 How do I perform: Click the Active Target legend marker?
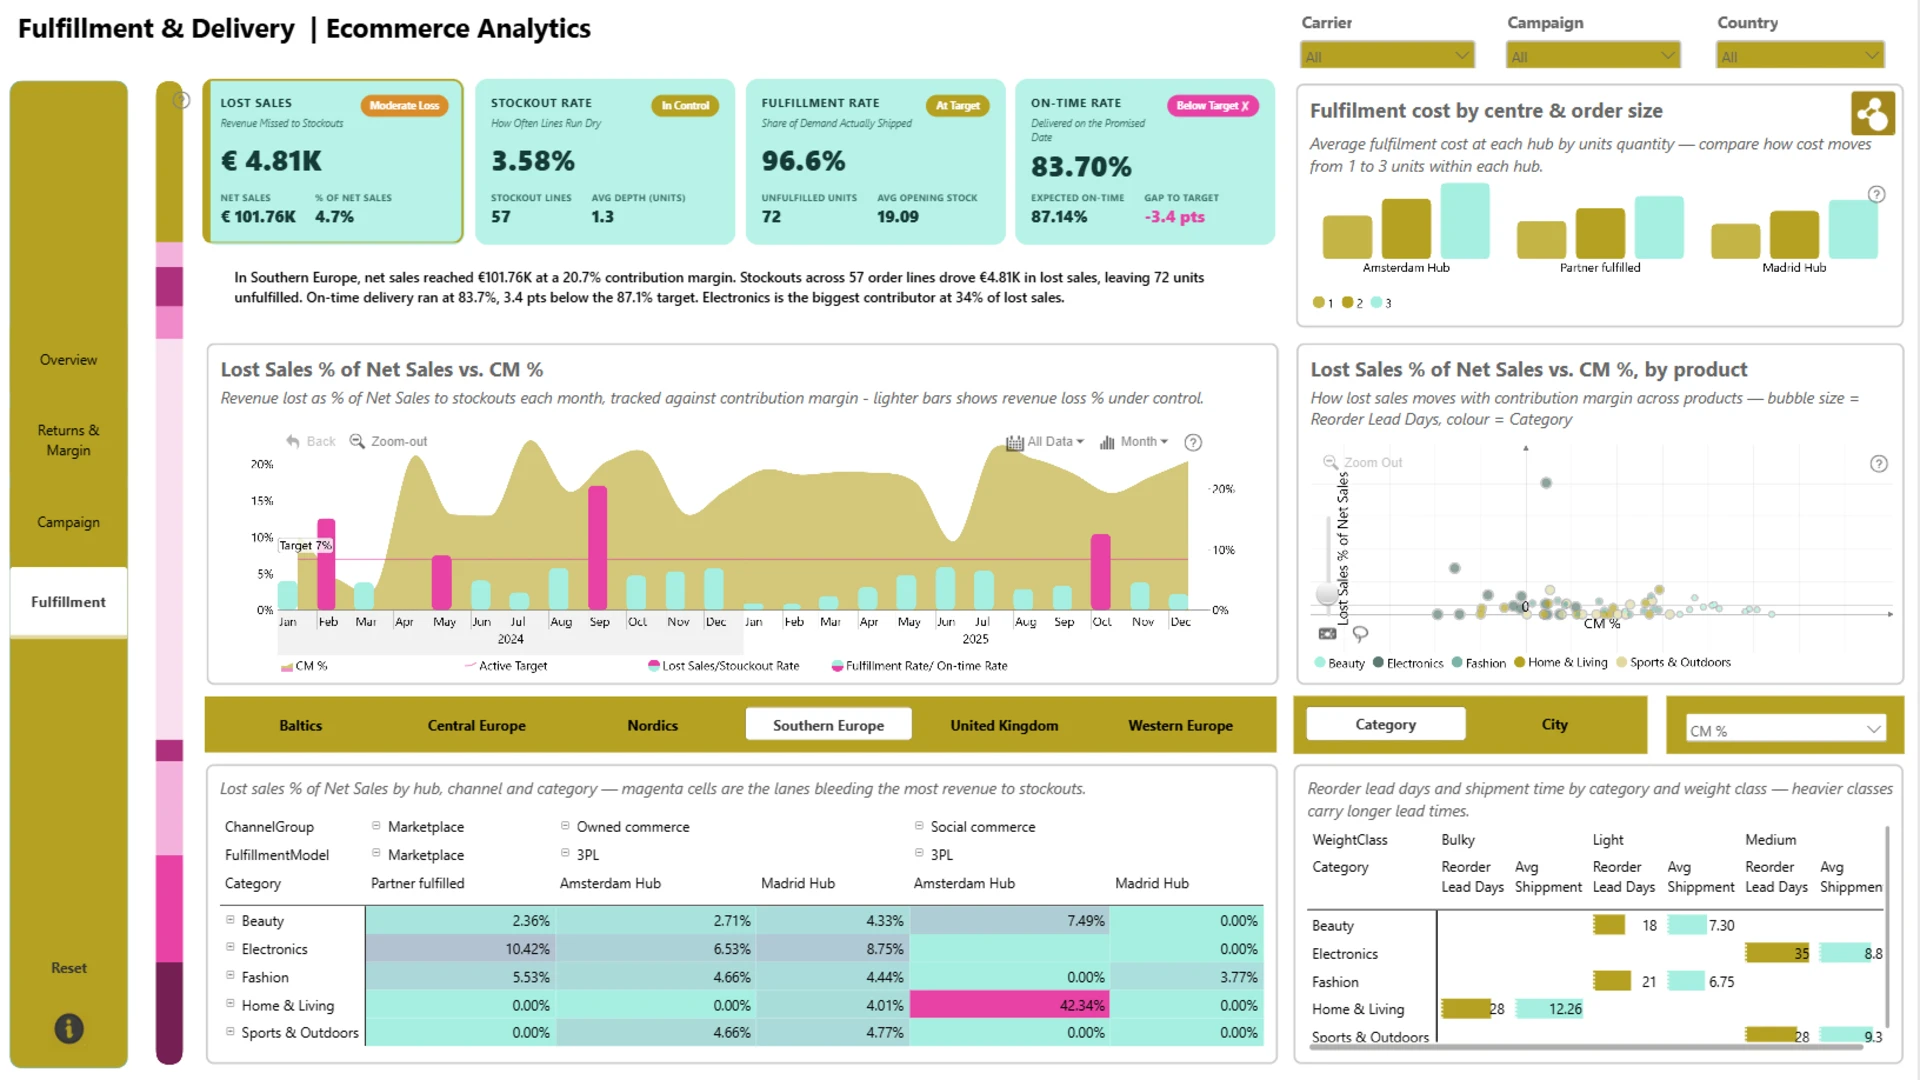(x=470, y=665)
